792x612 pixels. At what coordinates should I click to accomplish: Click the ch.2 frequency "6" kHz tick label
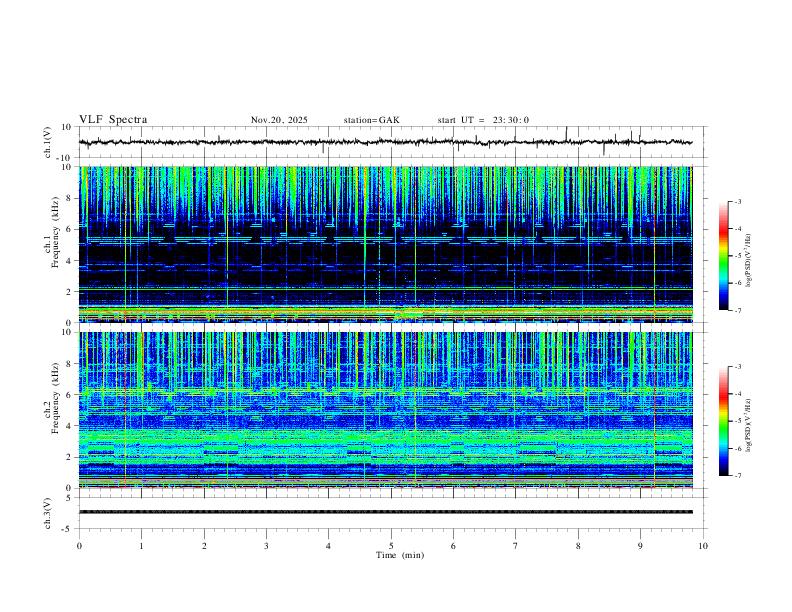70,394
